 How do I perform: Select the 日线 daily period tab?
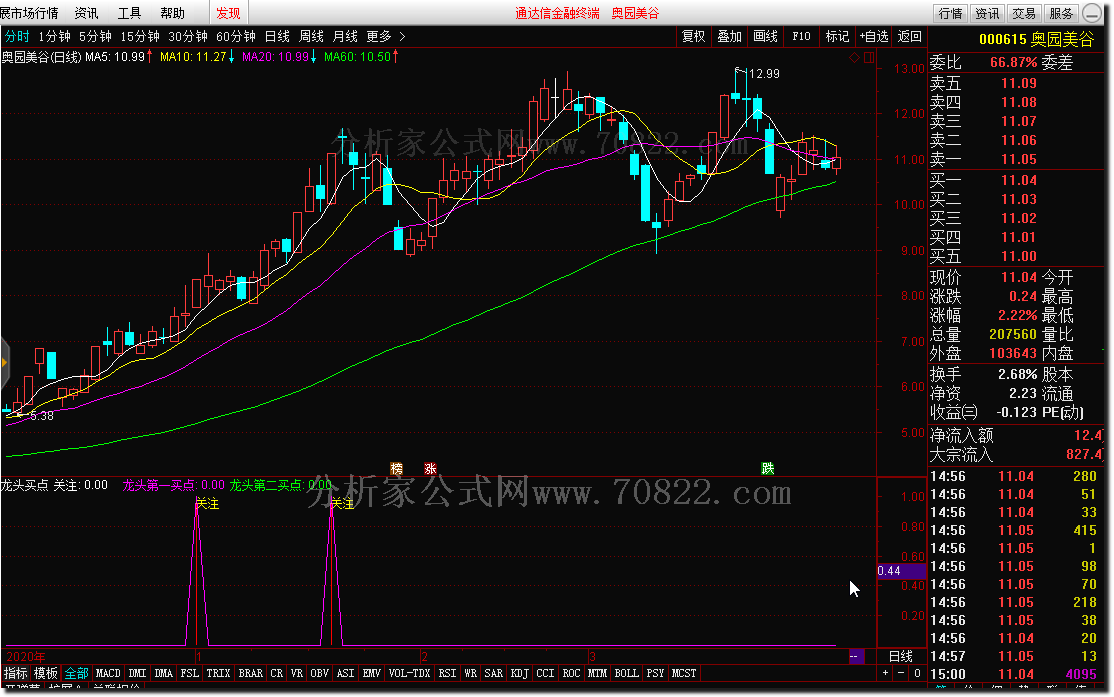click(277, 36)
